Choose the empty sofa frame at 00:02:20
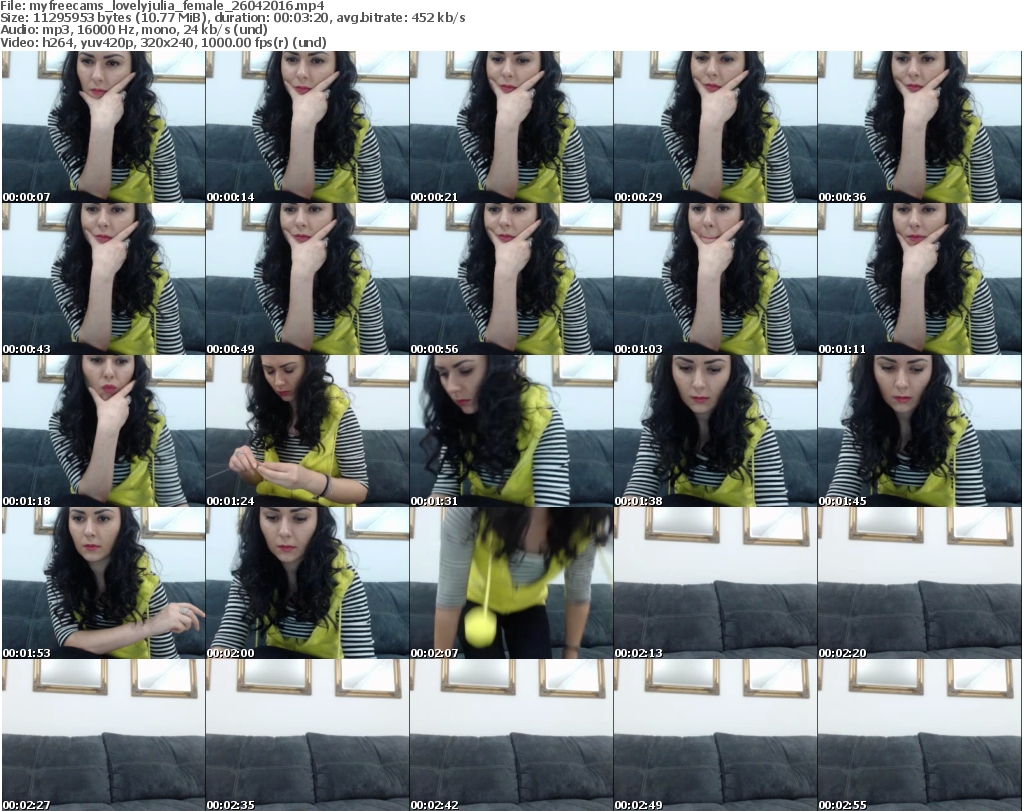This screenshot has width=1024, height=811. click(920, 583)
